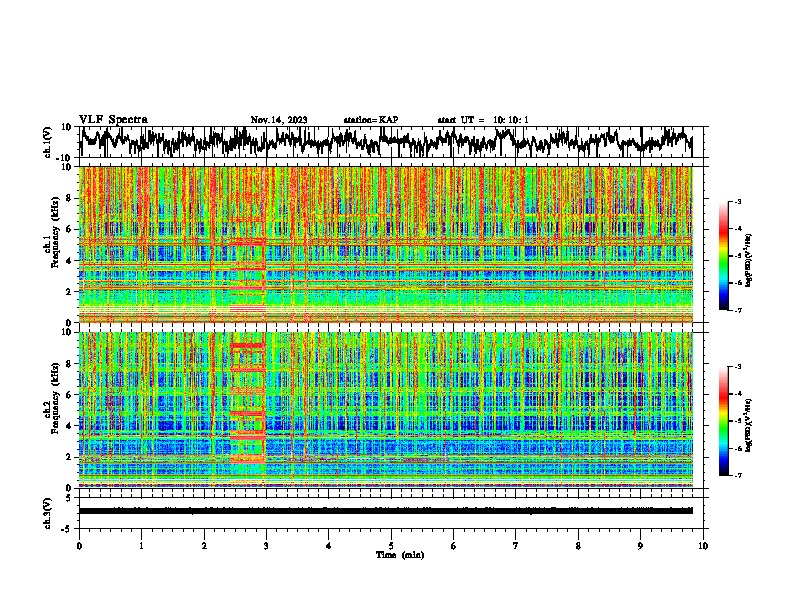
Task: Click time axis tick label "4"
Action: pos(329,546)
